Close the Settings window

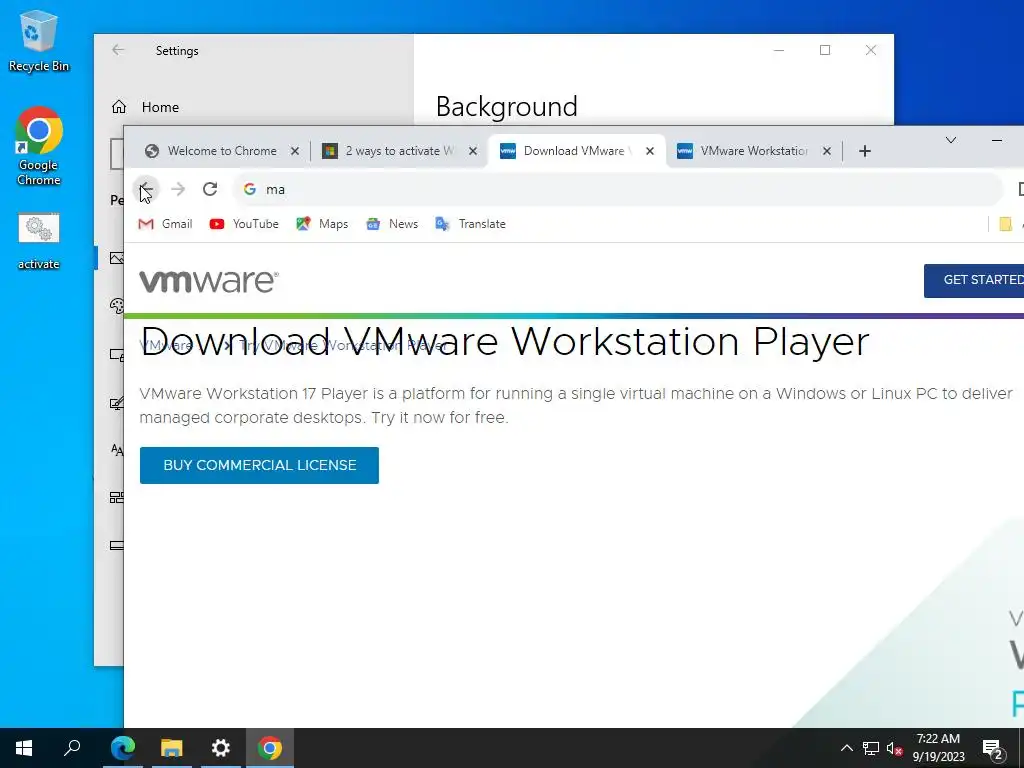(871, 50)
